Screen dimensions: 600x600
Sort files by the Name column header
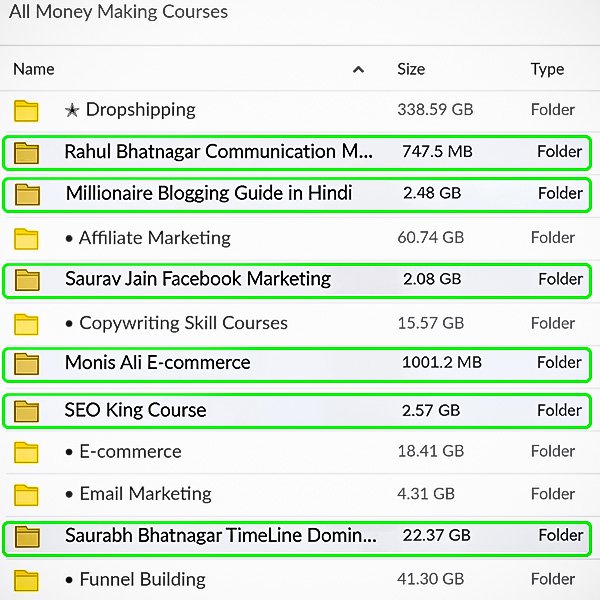click(34, 69)
